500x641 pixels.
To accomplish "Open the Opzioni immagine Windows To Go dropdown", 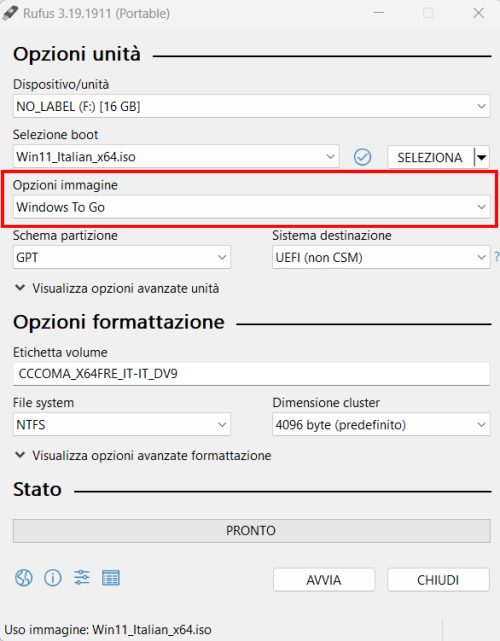I will [251, 207].
